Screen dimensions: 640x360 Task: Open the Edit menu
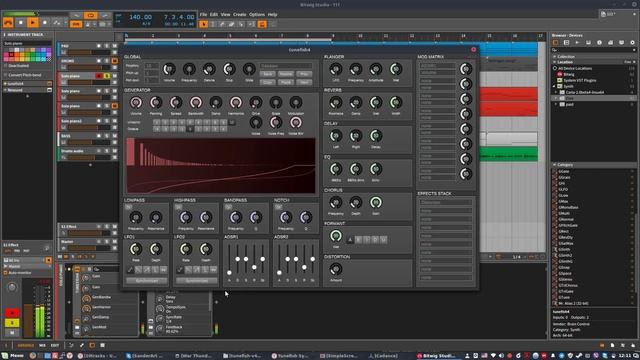(x=214, y=14)
